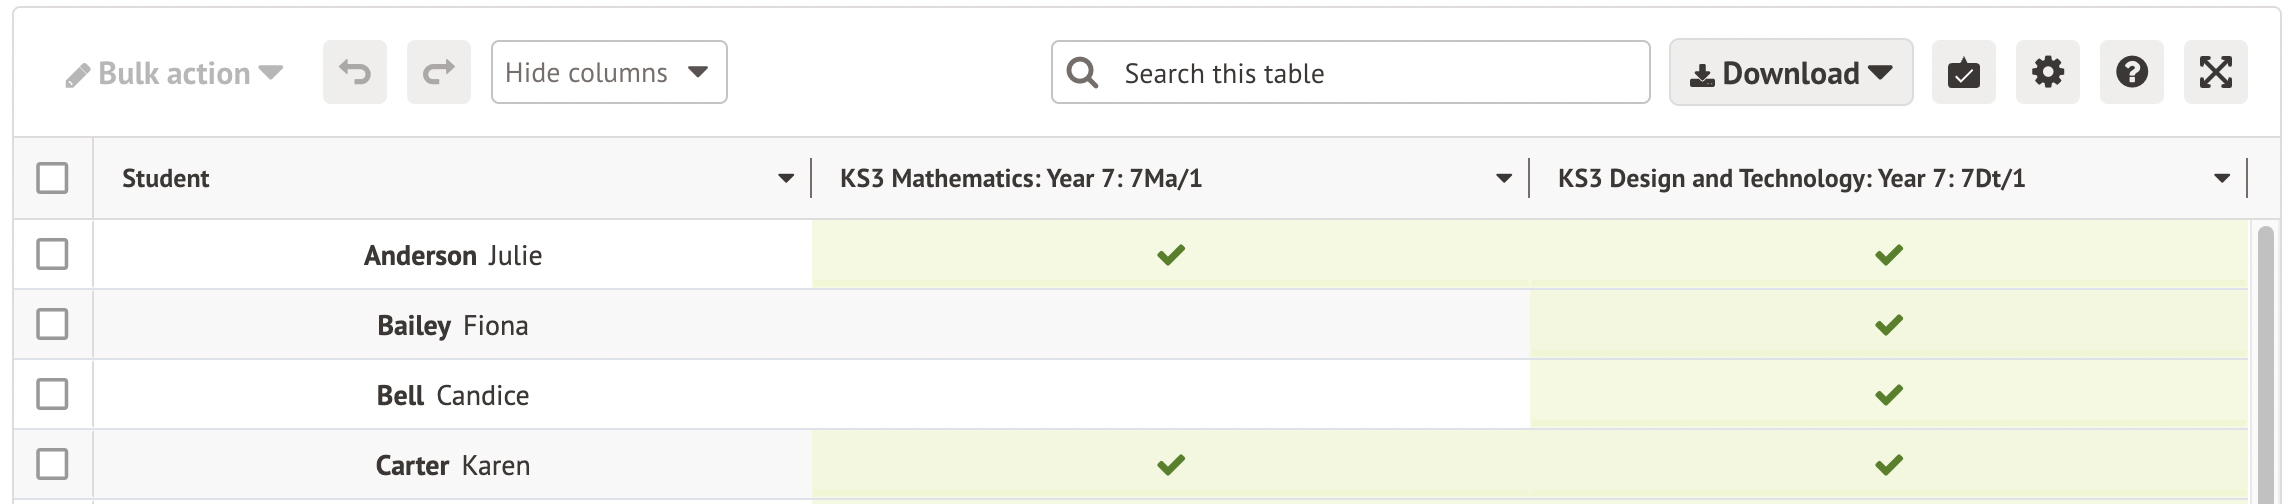Screen dimensions: 2296x504
Task: Toggle the select-all header checkbox
Action: point(52,178)
